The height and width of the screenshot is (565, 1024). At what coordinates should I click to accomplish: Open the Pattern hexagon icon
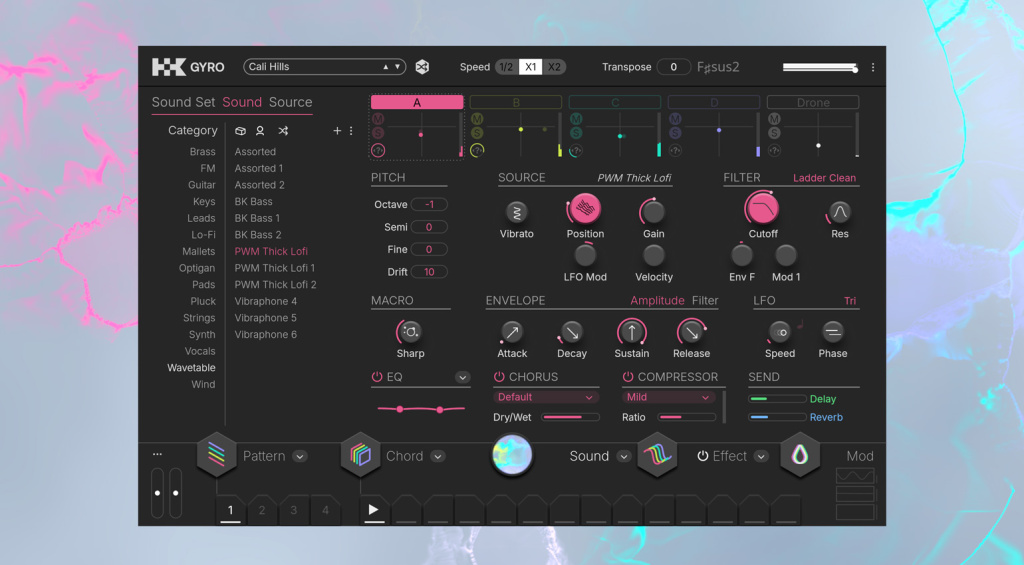pos(216,456)
